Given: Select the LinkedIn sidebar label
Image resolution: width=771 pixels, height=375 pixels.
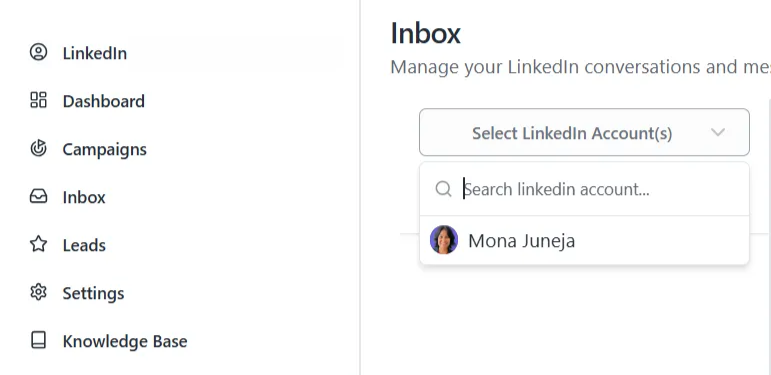Looking at the screenshot, I should point(95,53).
